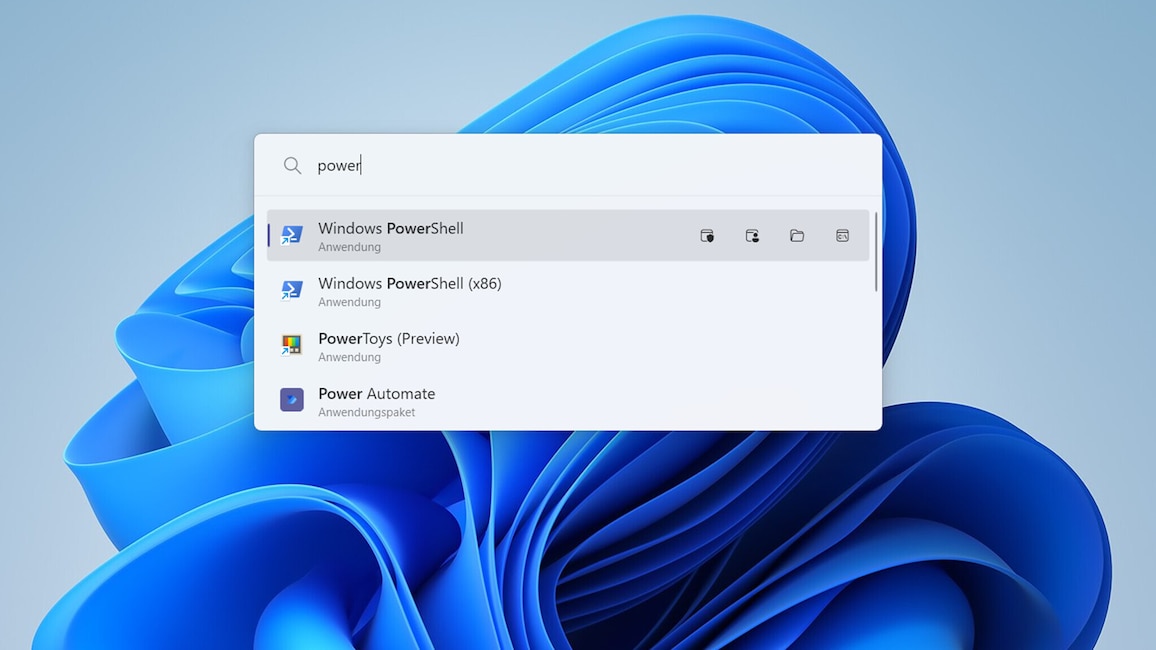Click the magnifying glass search icon
The width and height of the screenshot is (1156, 650).
(293, 165)
